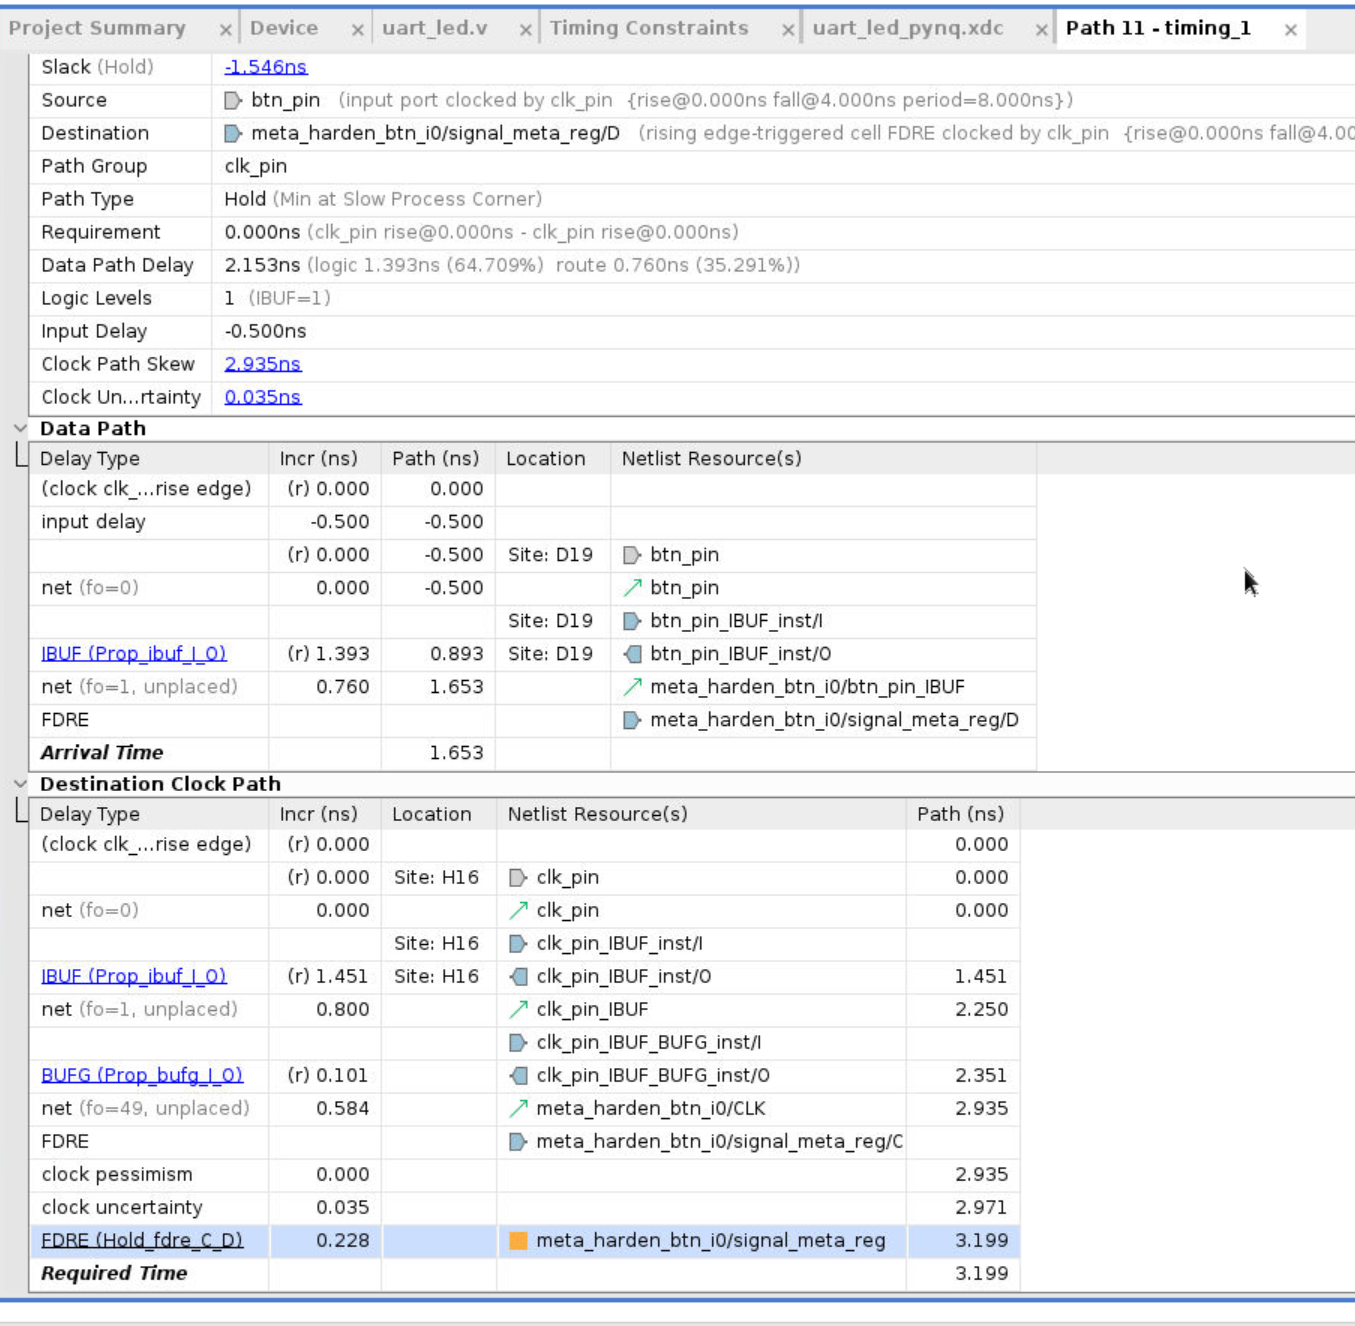Open the Clock Path Skew 2.935ns link

pyautogui.click(x=263, y=364)
